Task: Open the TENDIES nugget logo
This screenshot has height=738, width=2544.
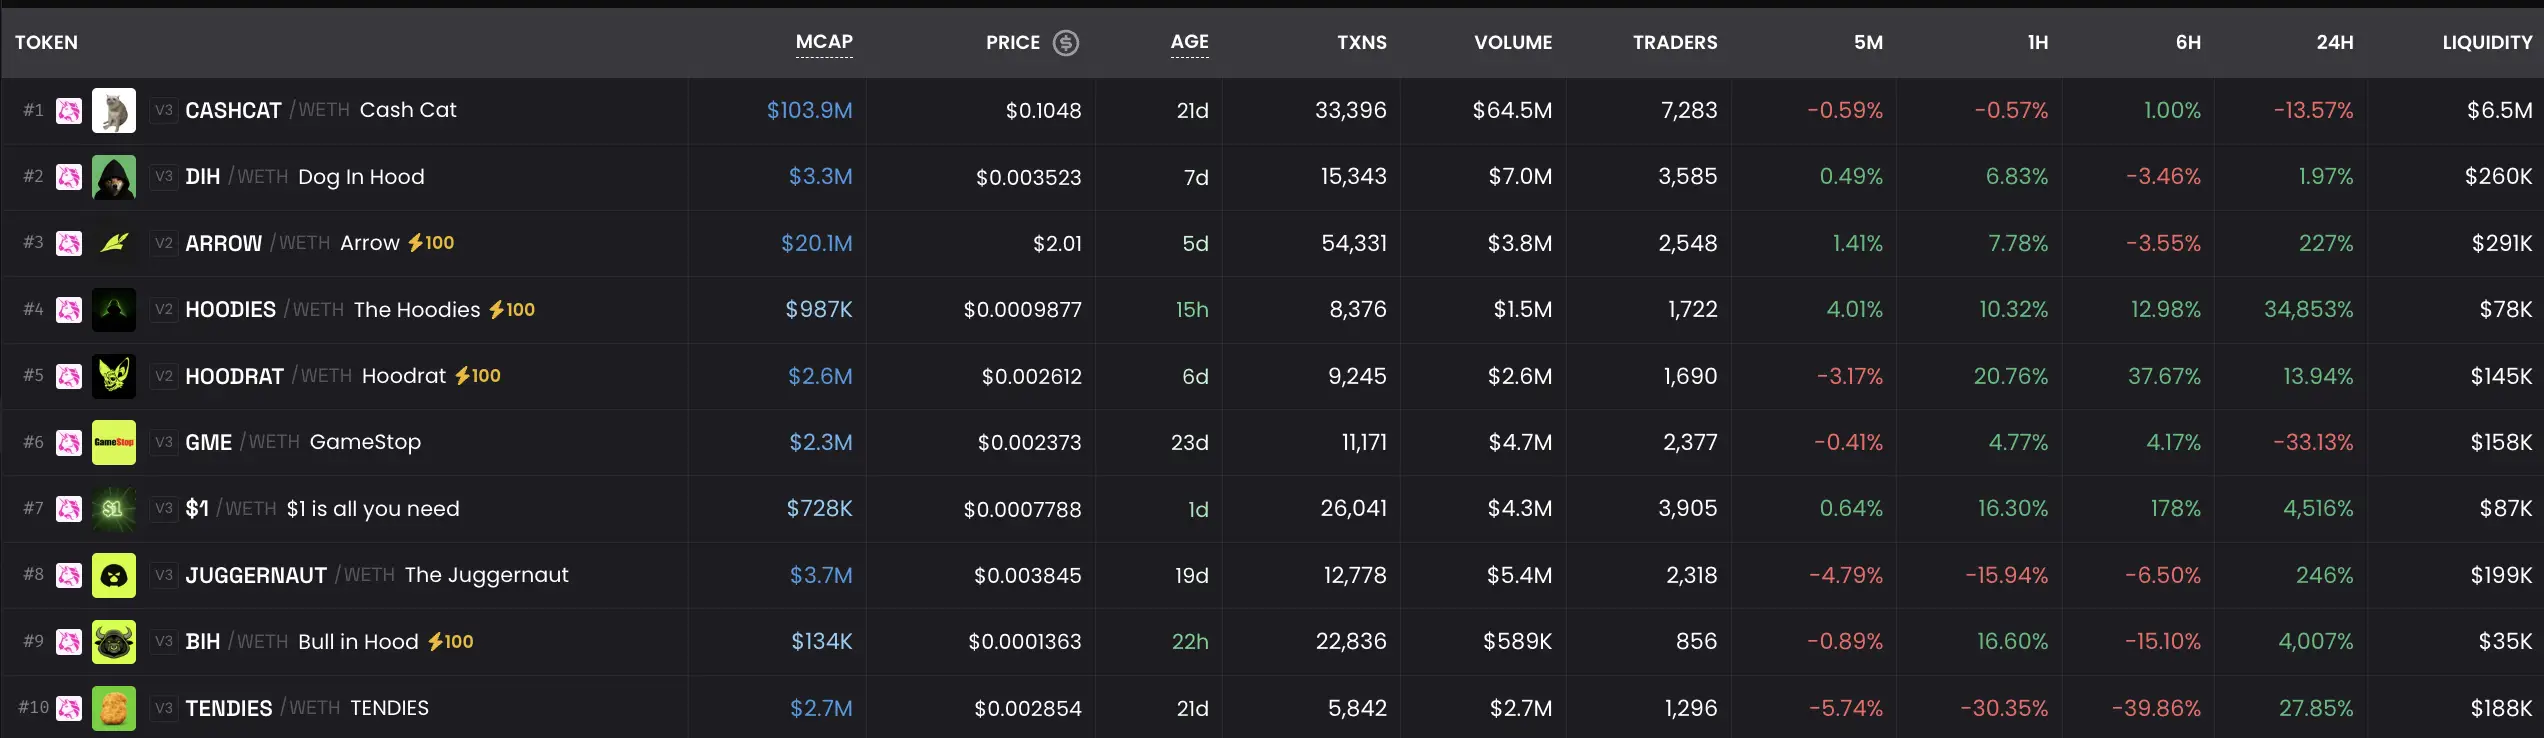Action: pyautogui.click(x=114, y=708)
